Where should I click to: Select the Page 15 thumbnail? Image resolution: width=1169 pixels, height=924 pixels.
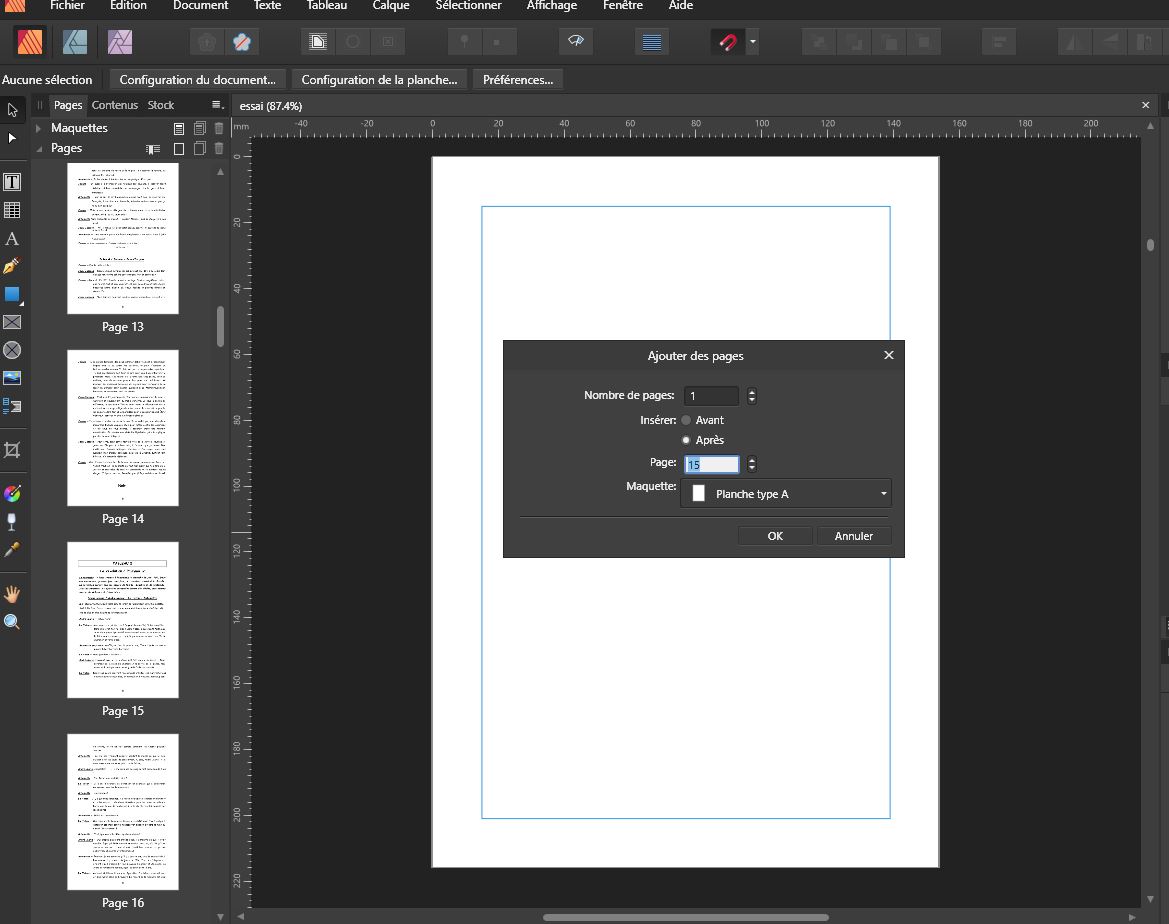click(x=123, y=620)
